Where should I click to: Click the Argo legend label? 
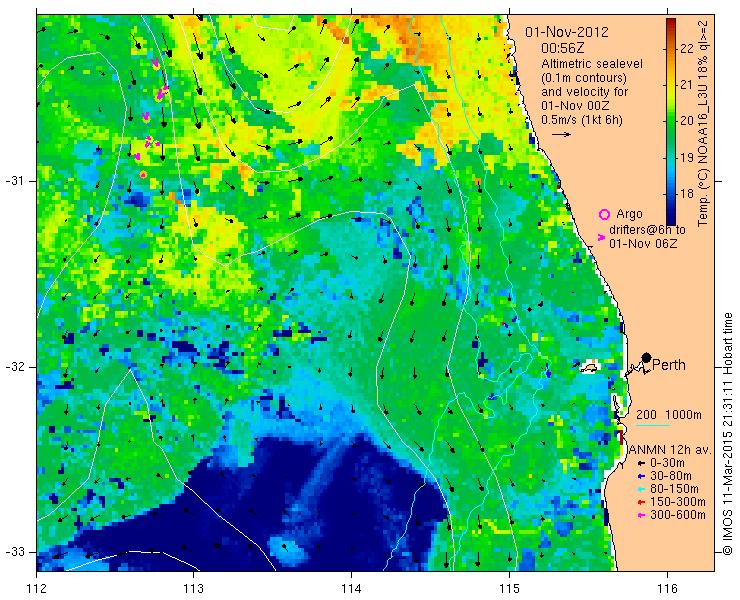pos(629,214)
